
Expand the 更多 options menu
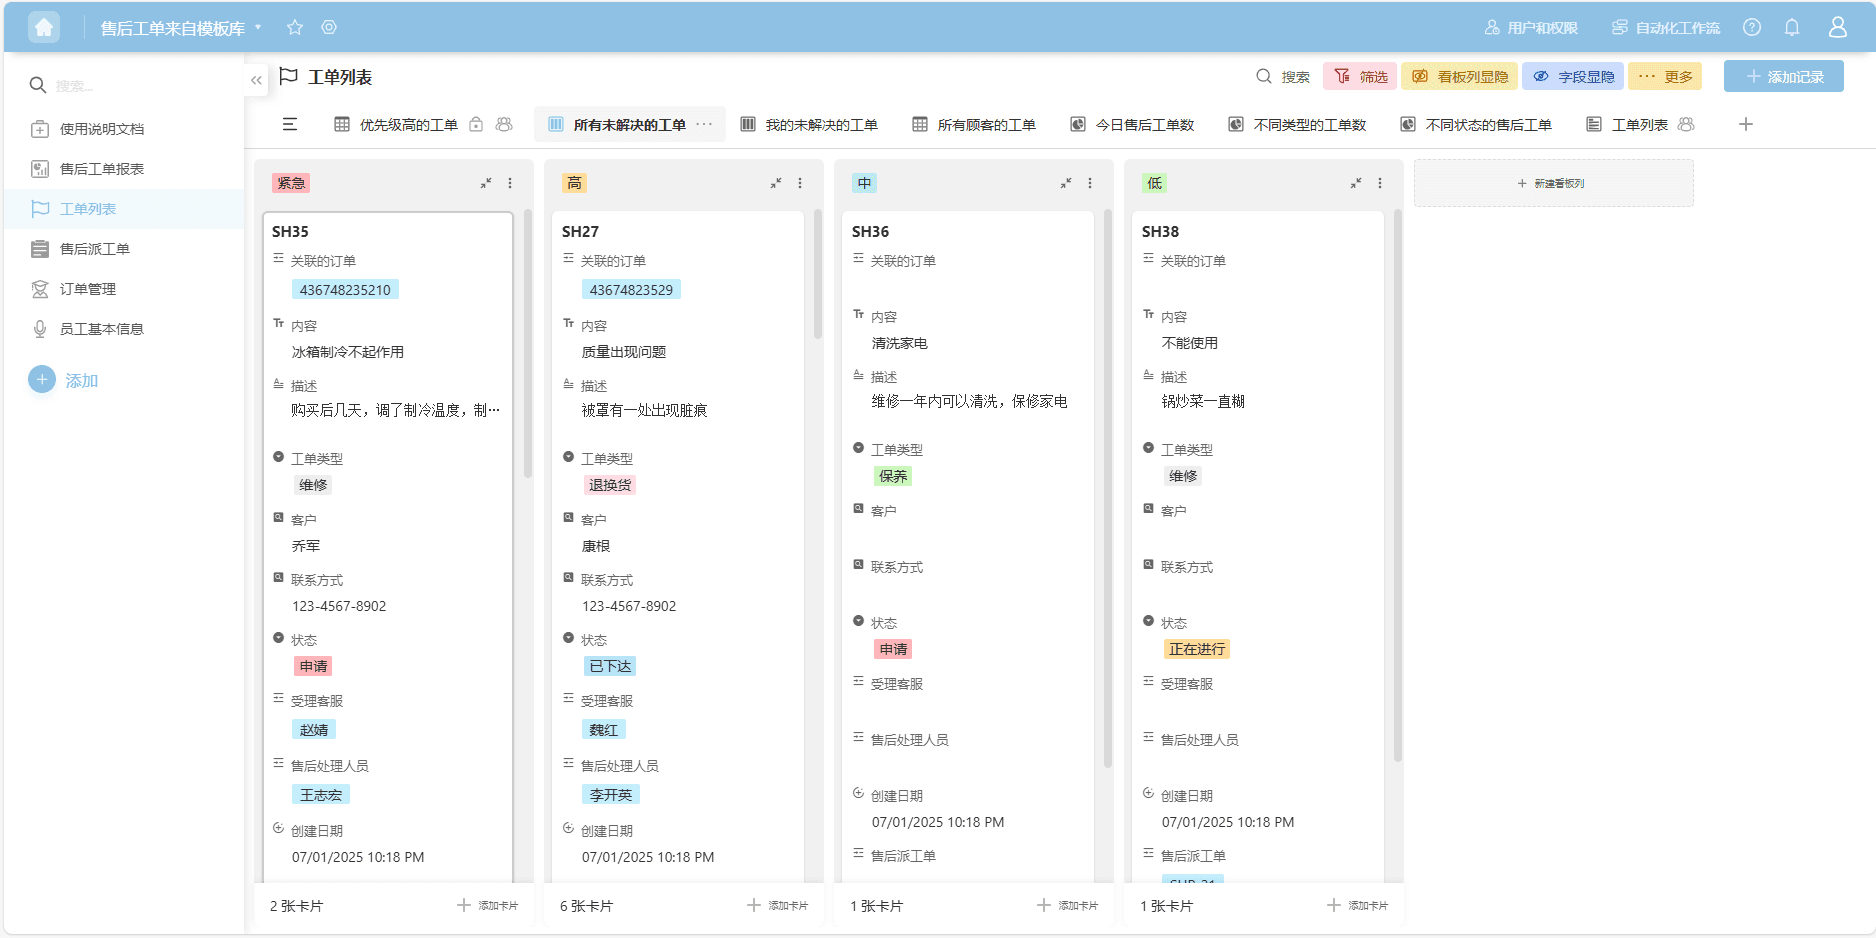pos(1665,77)
